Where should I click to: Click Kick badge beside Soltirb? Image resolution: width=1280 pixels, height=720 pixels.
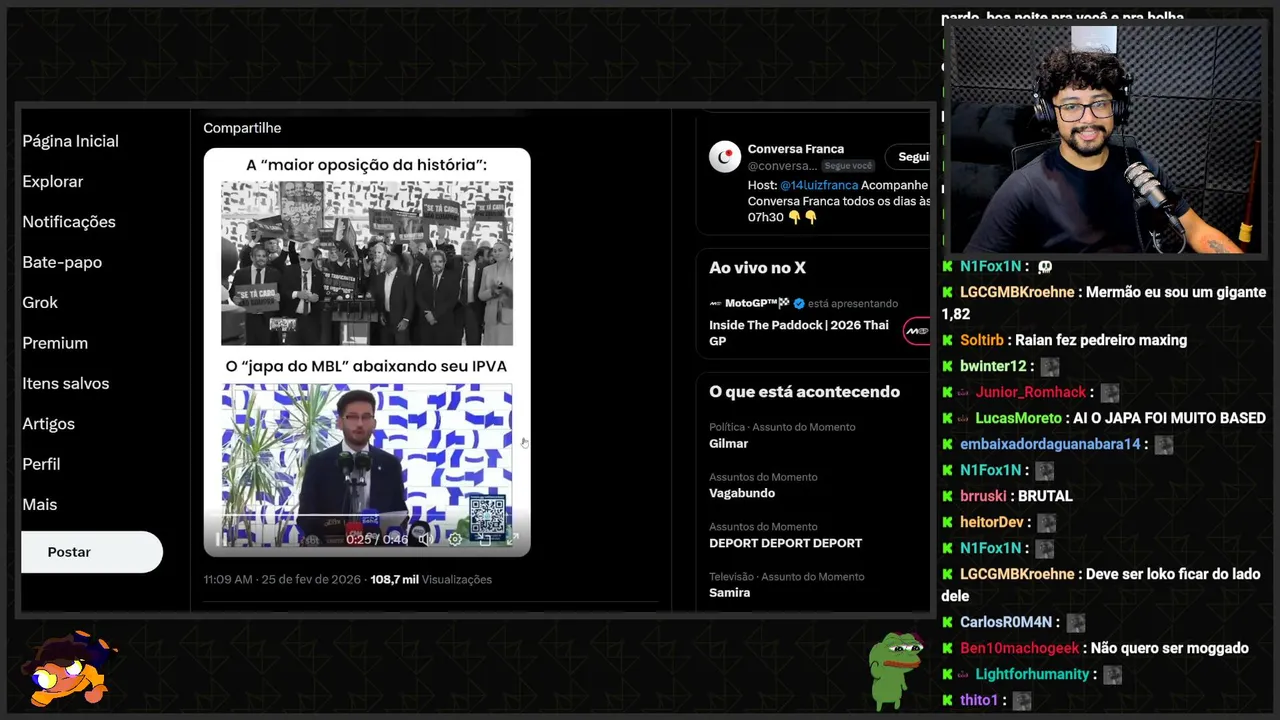pos(948,340)
